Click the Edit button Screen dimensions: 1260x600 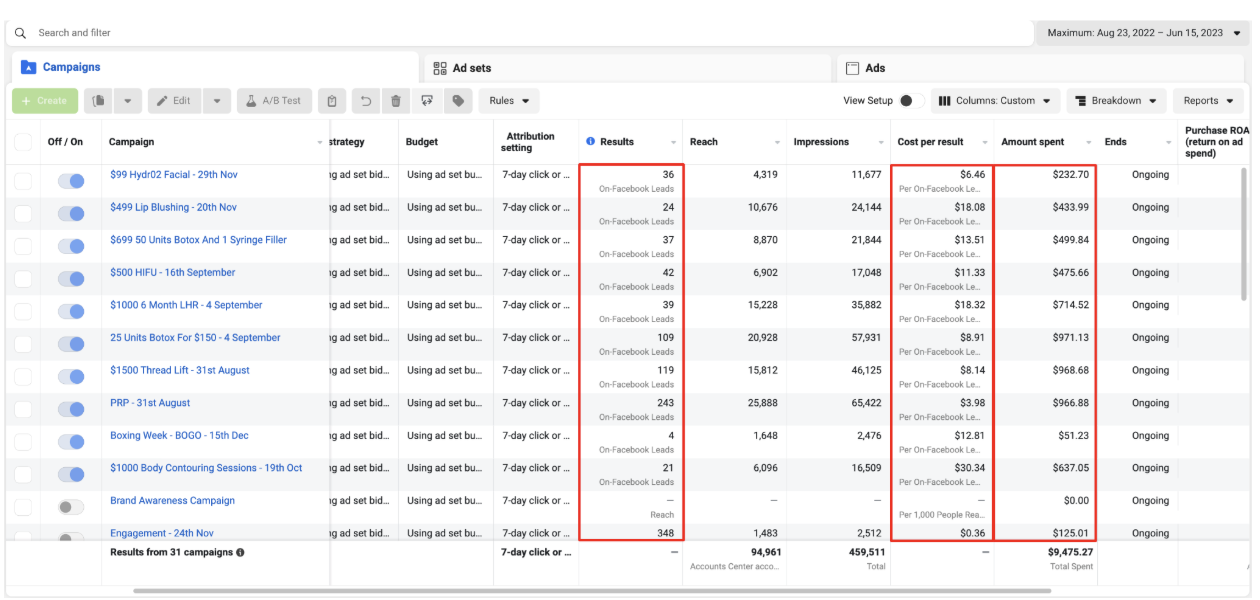click(x=174, y=101)
